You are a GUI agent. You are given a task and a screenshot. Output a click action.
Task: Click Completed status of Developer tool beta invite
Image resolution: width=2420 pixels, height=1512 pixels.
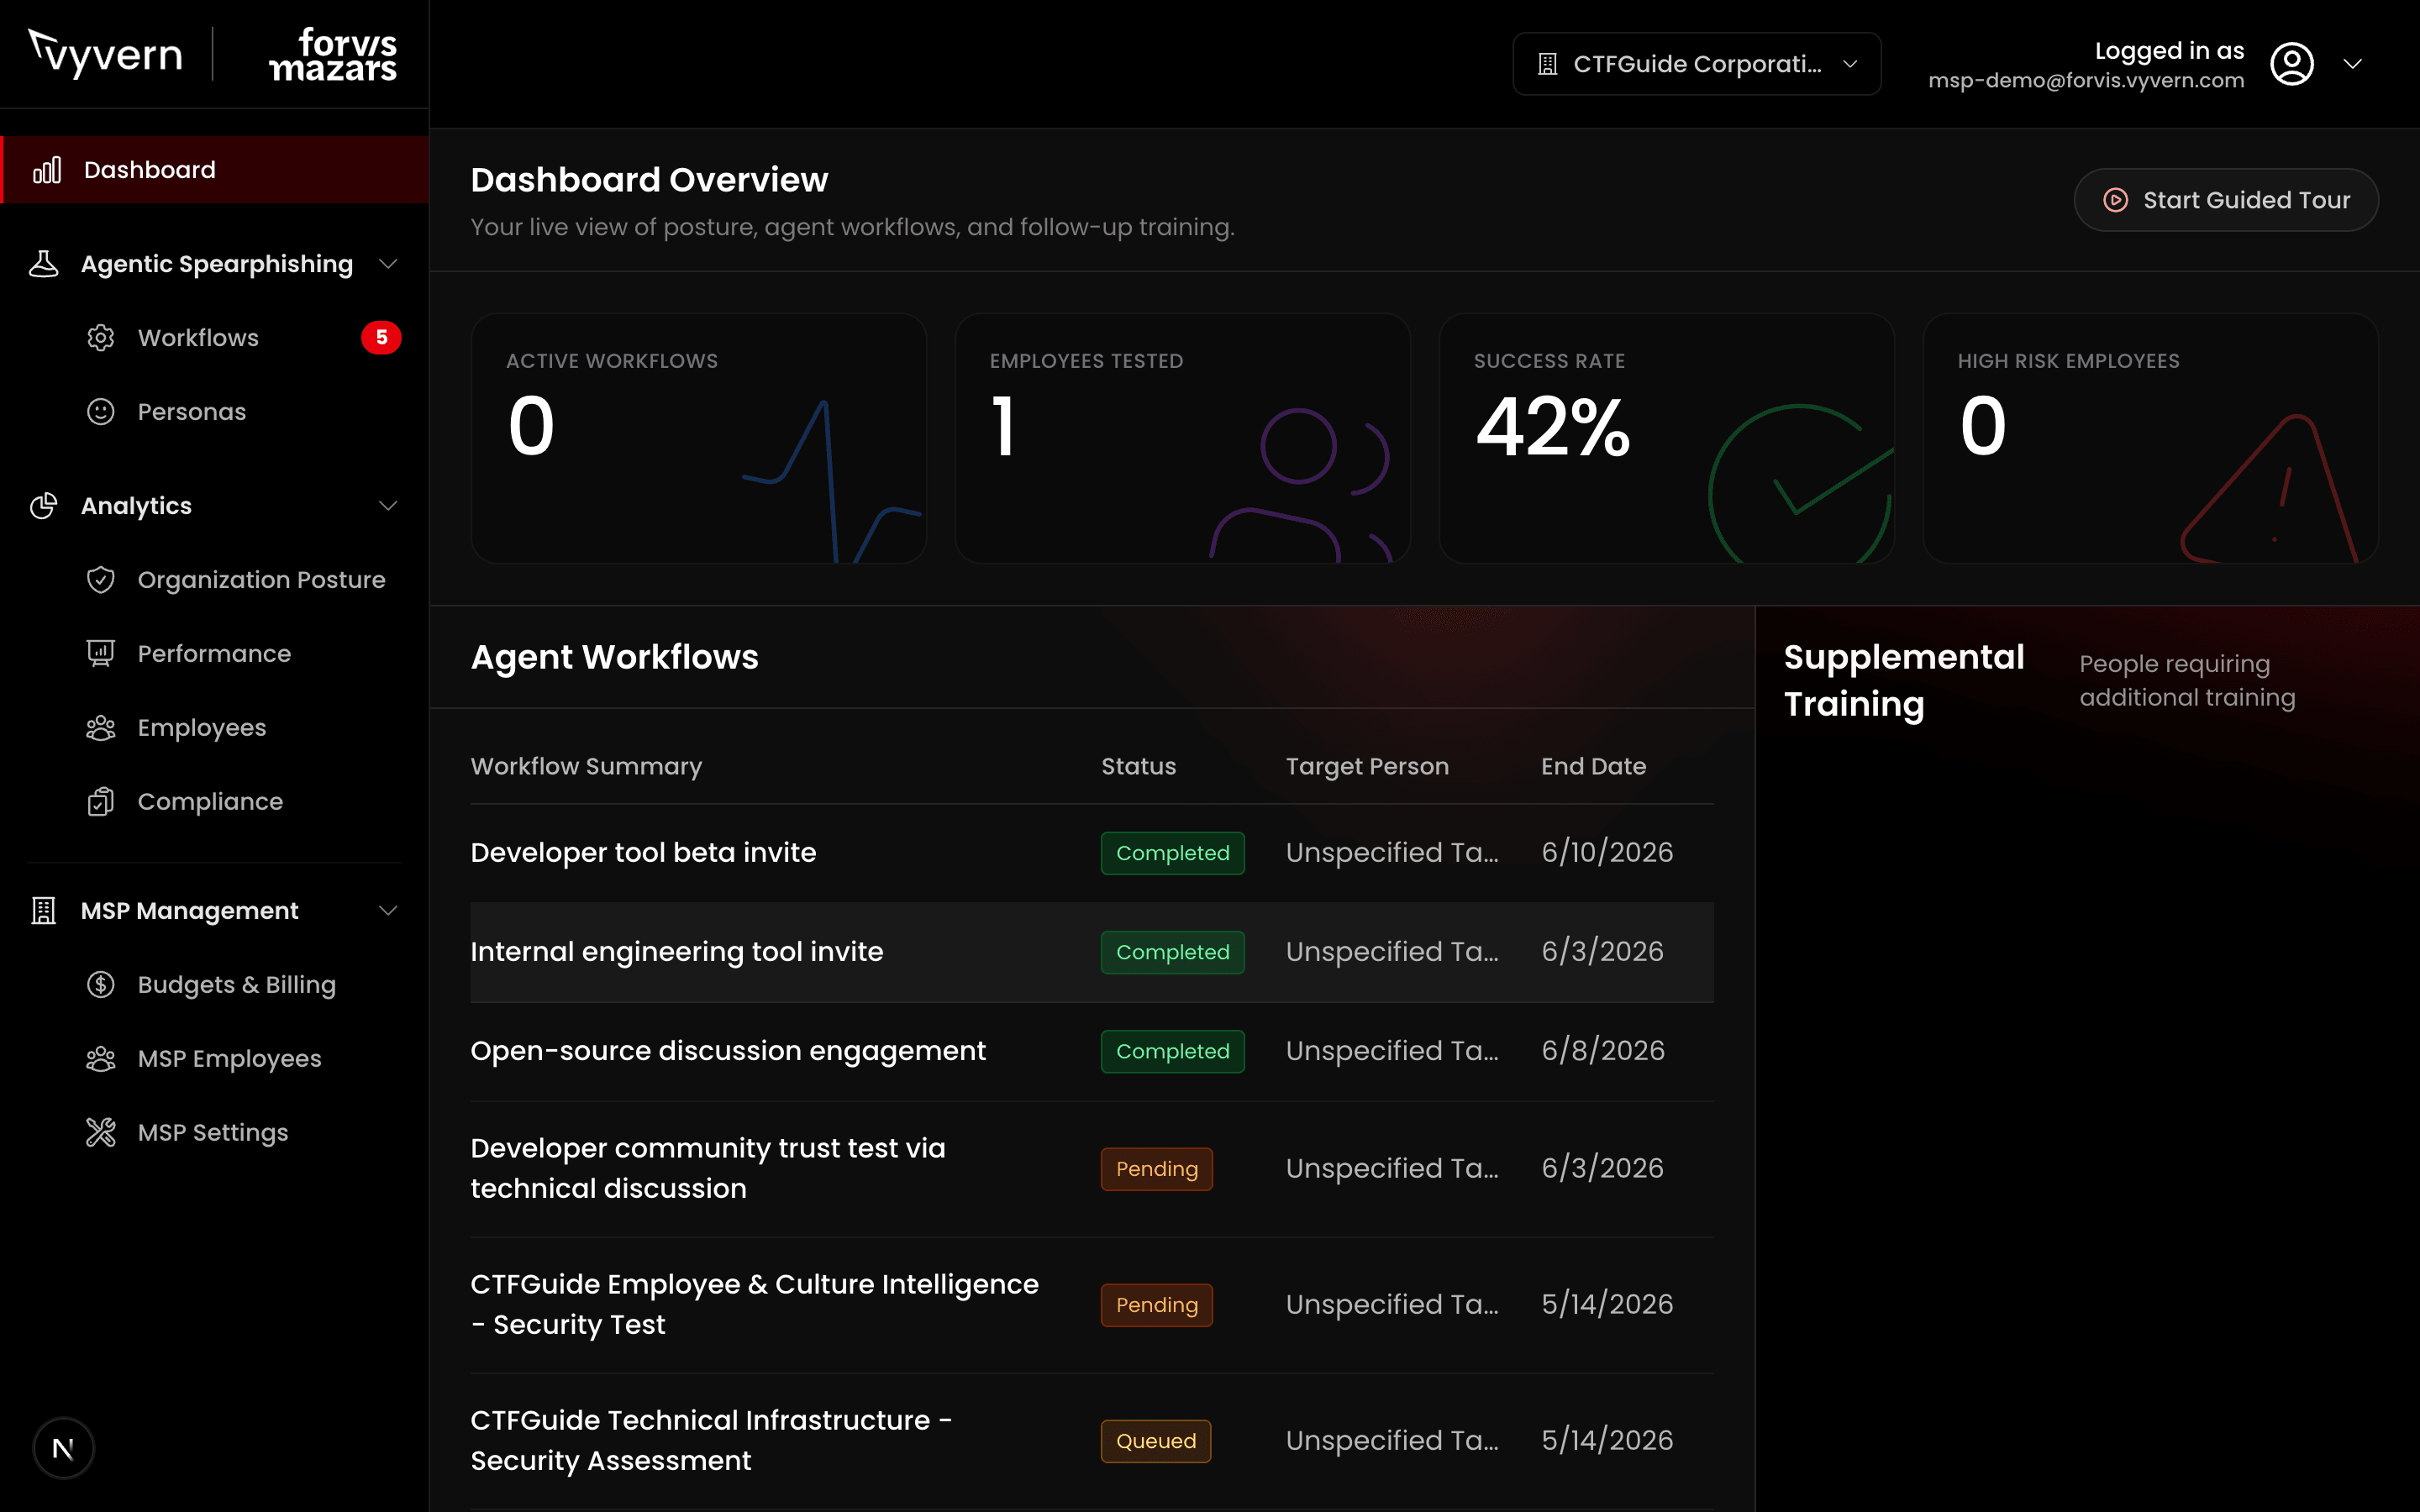[x=1173, y=853]
